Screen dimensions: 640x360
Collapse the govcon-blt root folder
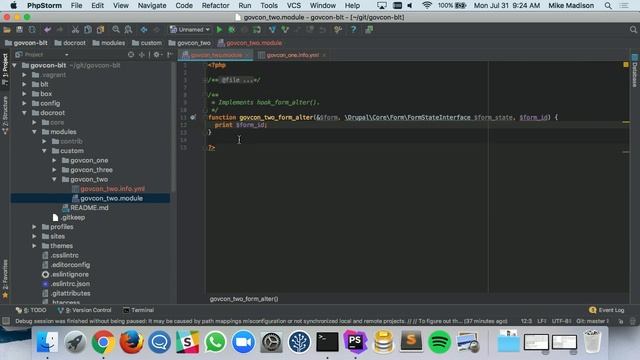[x=15, y=65]
